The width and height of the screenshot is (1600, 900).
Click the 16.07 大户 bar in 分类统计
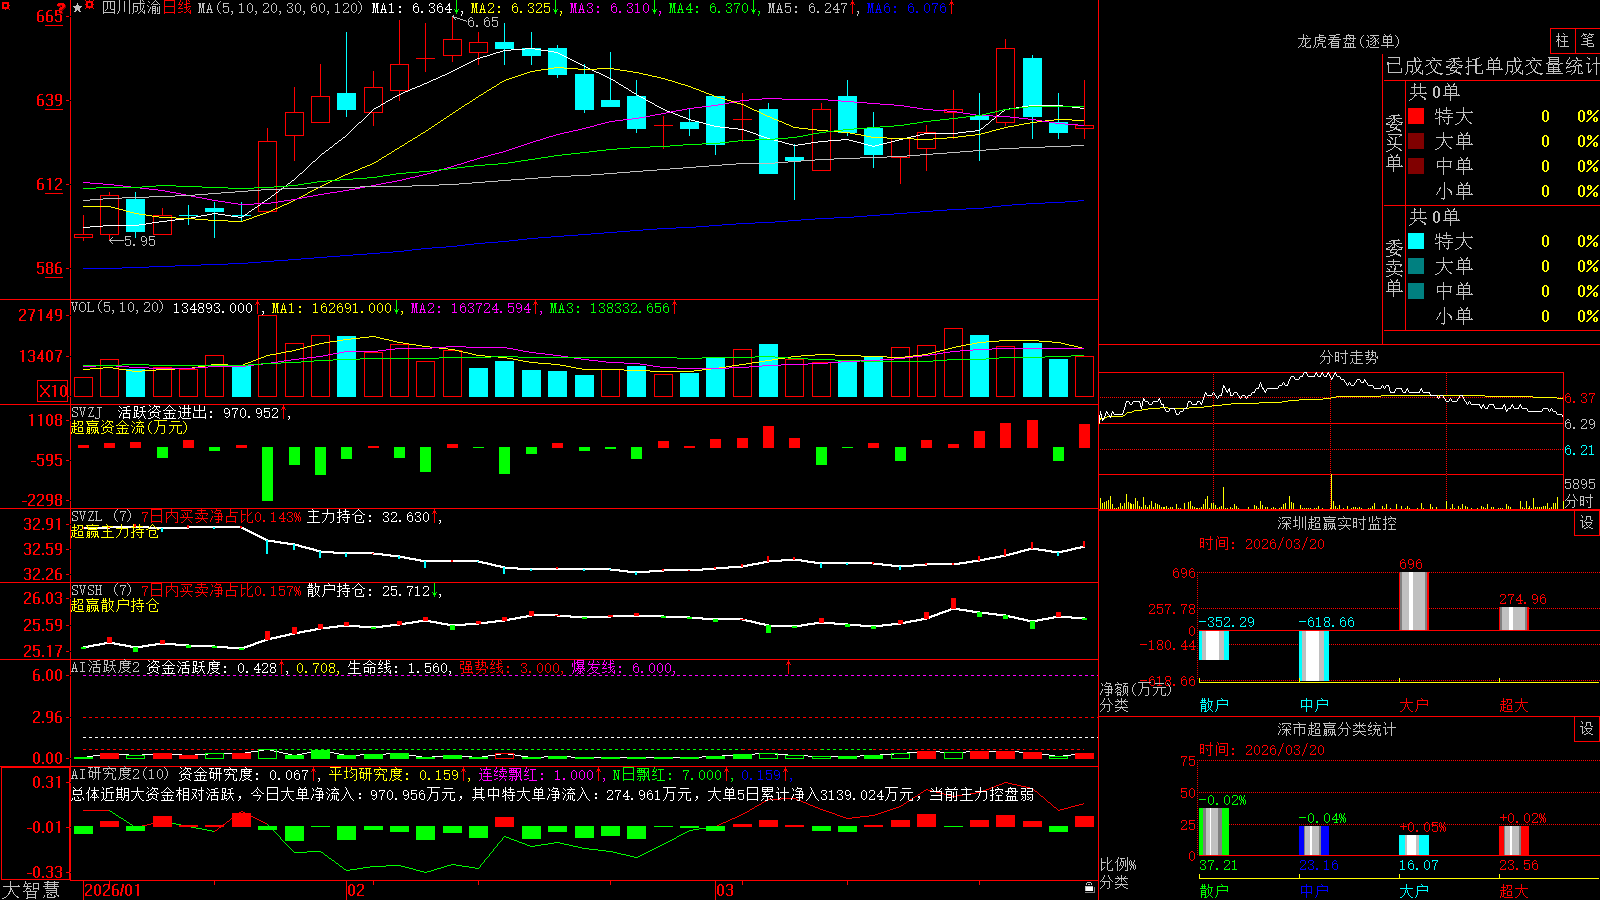point(1414,845)
